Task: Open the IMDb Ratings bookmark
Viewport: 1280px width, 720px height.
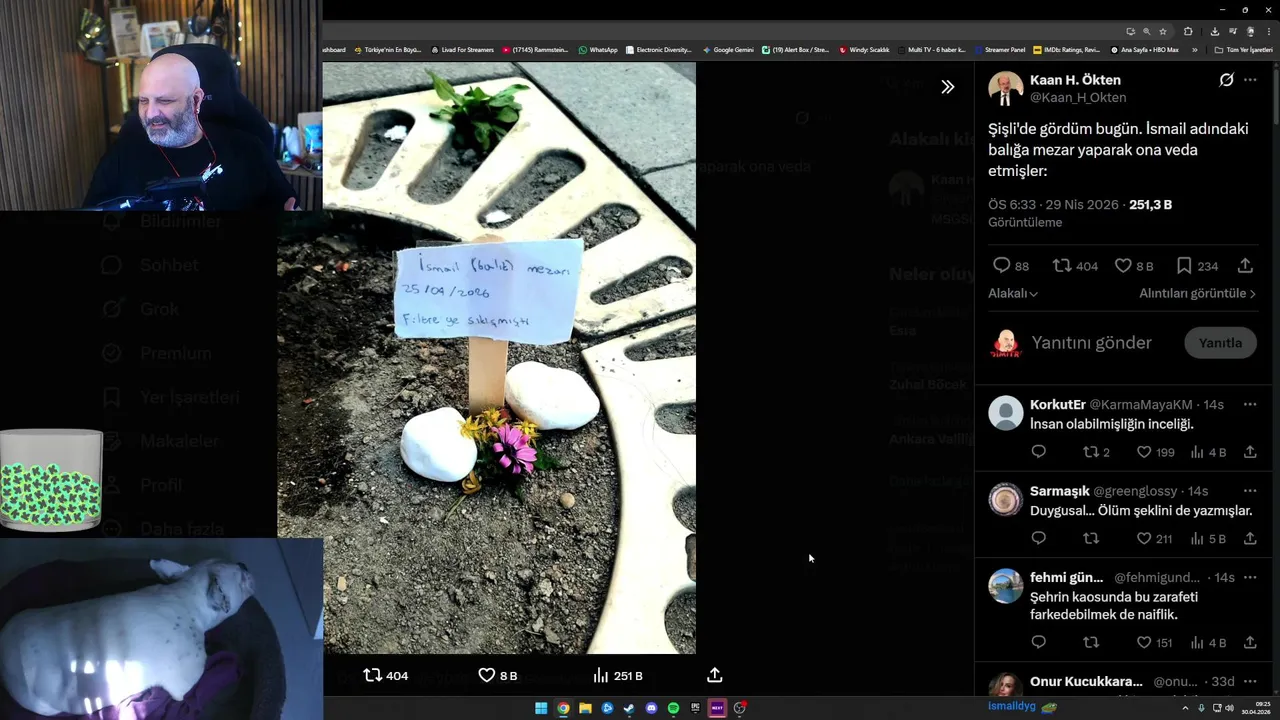Action: 1066,50
